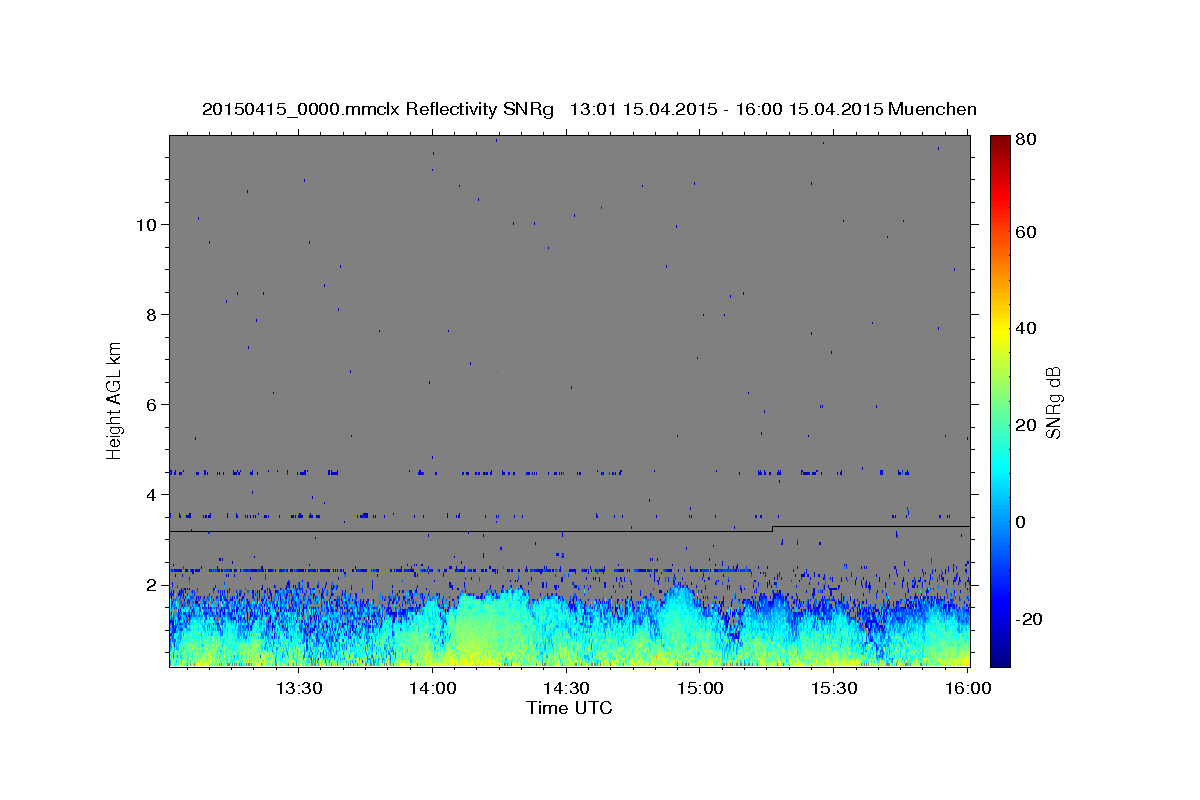Click the 10 km height tick label
1200x800 pixels.
(147, 224)
